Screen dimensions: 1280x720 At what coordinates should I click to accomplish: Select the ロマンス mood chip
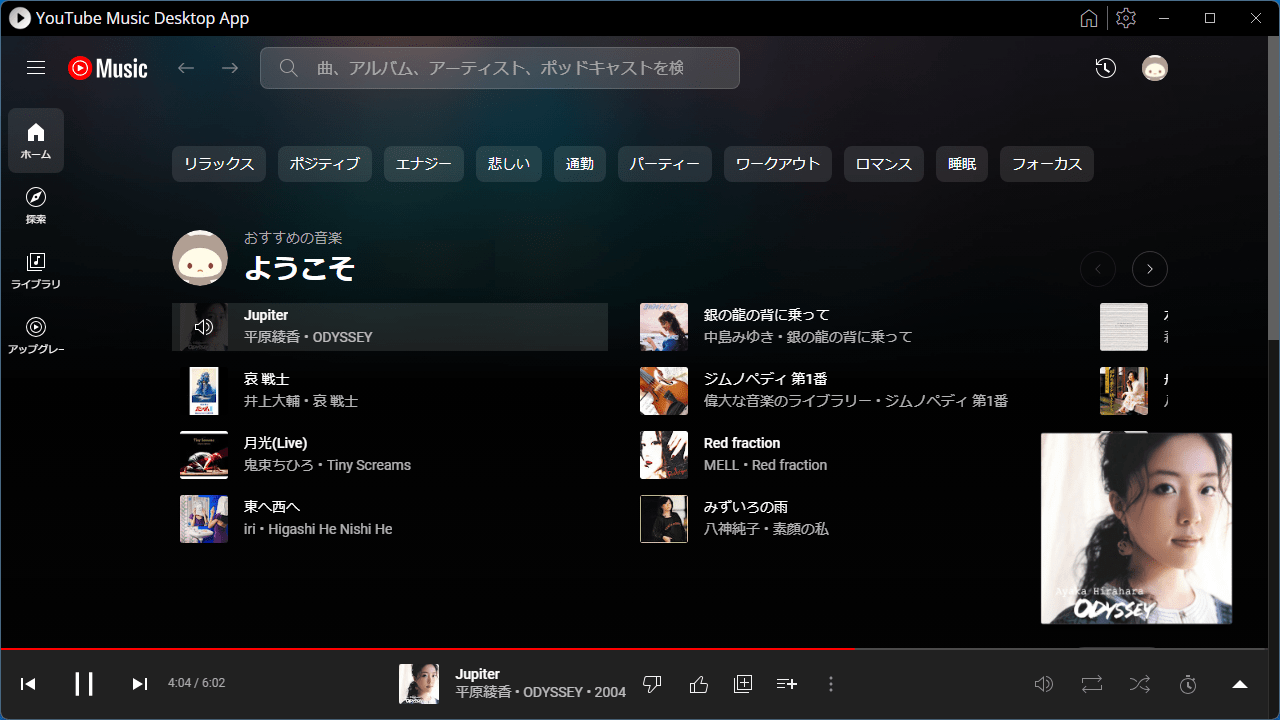point(884,164)
